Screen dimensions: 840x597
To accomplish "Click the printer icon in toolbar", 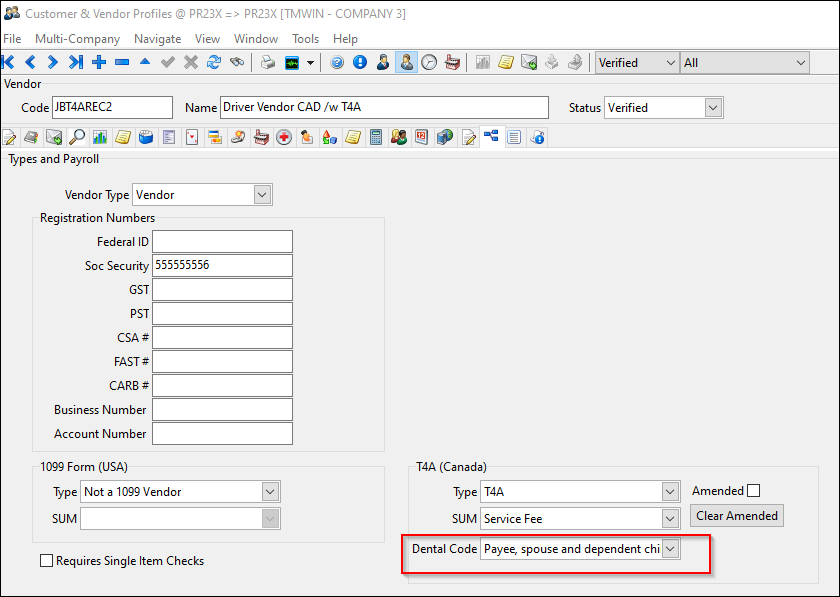I will (x=268, y=62).
